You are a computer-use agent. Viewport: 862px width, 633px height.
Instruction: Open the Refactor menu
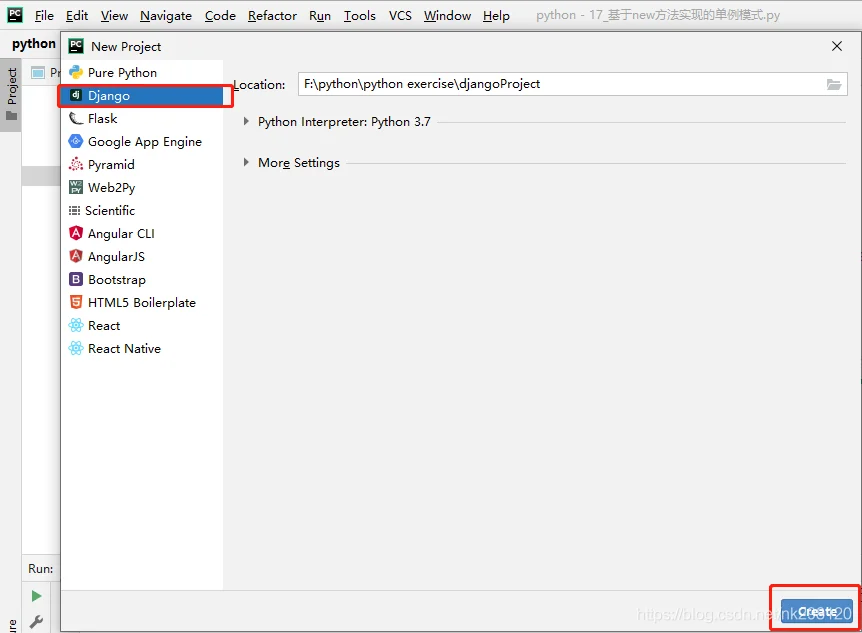[x=272, y=16]
